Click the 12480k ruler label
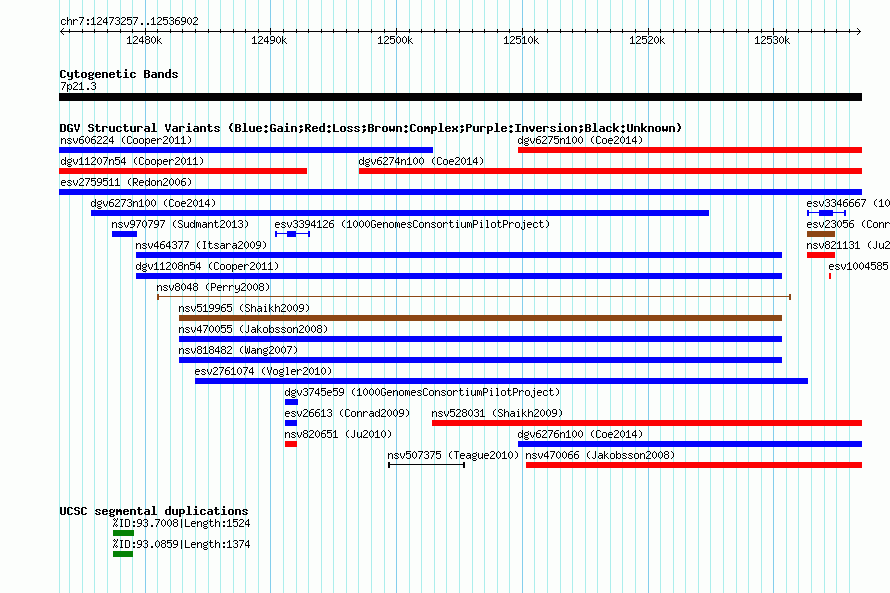Image resolution: width=890 pixels, height=593 pixels. (144, 40)
